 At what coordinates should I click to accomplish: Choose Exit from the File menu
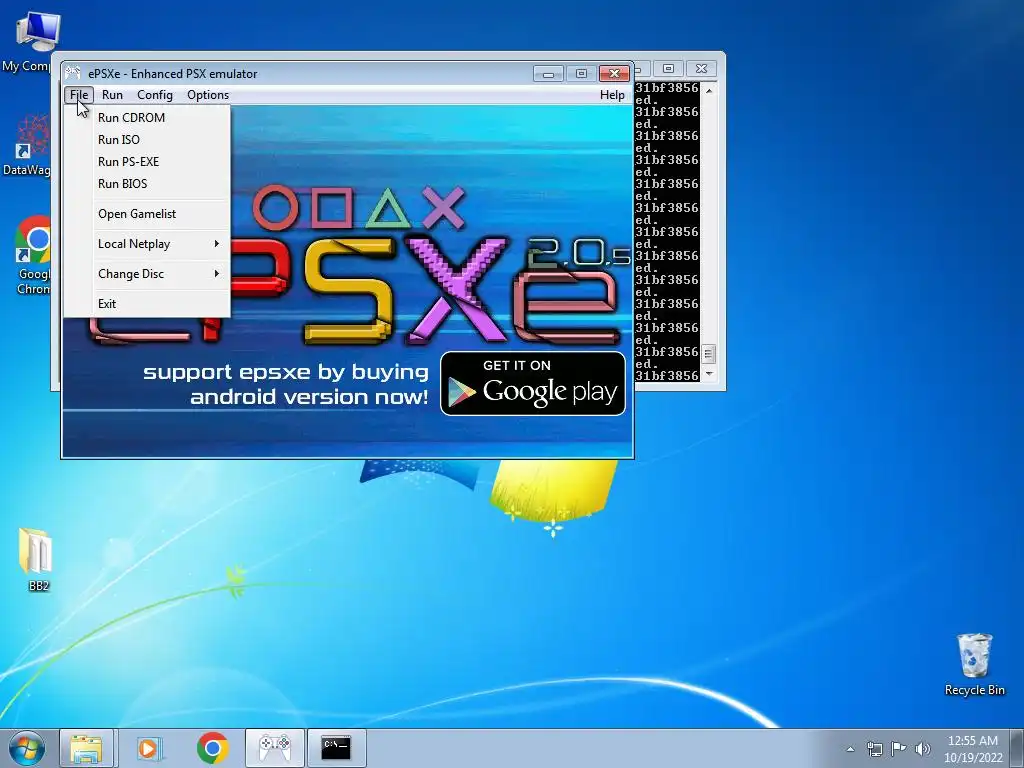147,304
